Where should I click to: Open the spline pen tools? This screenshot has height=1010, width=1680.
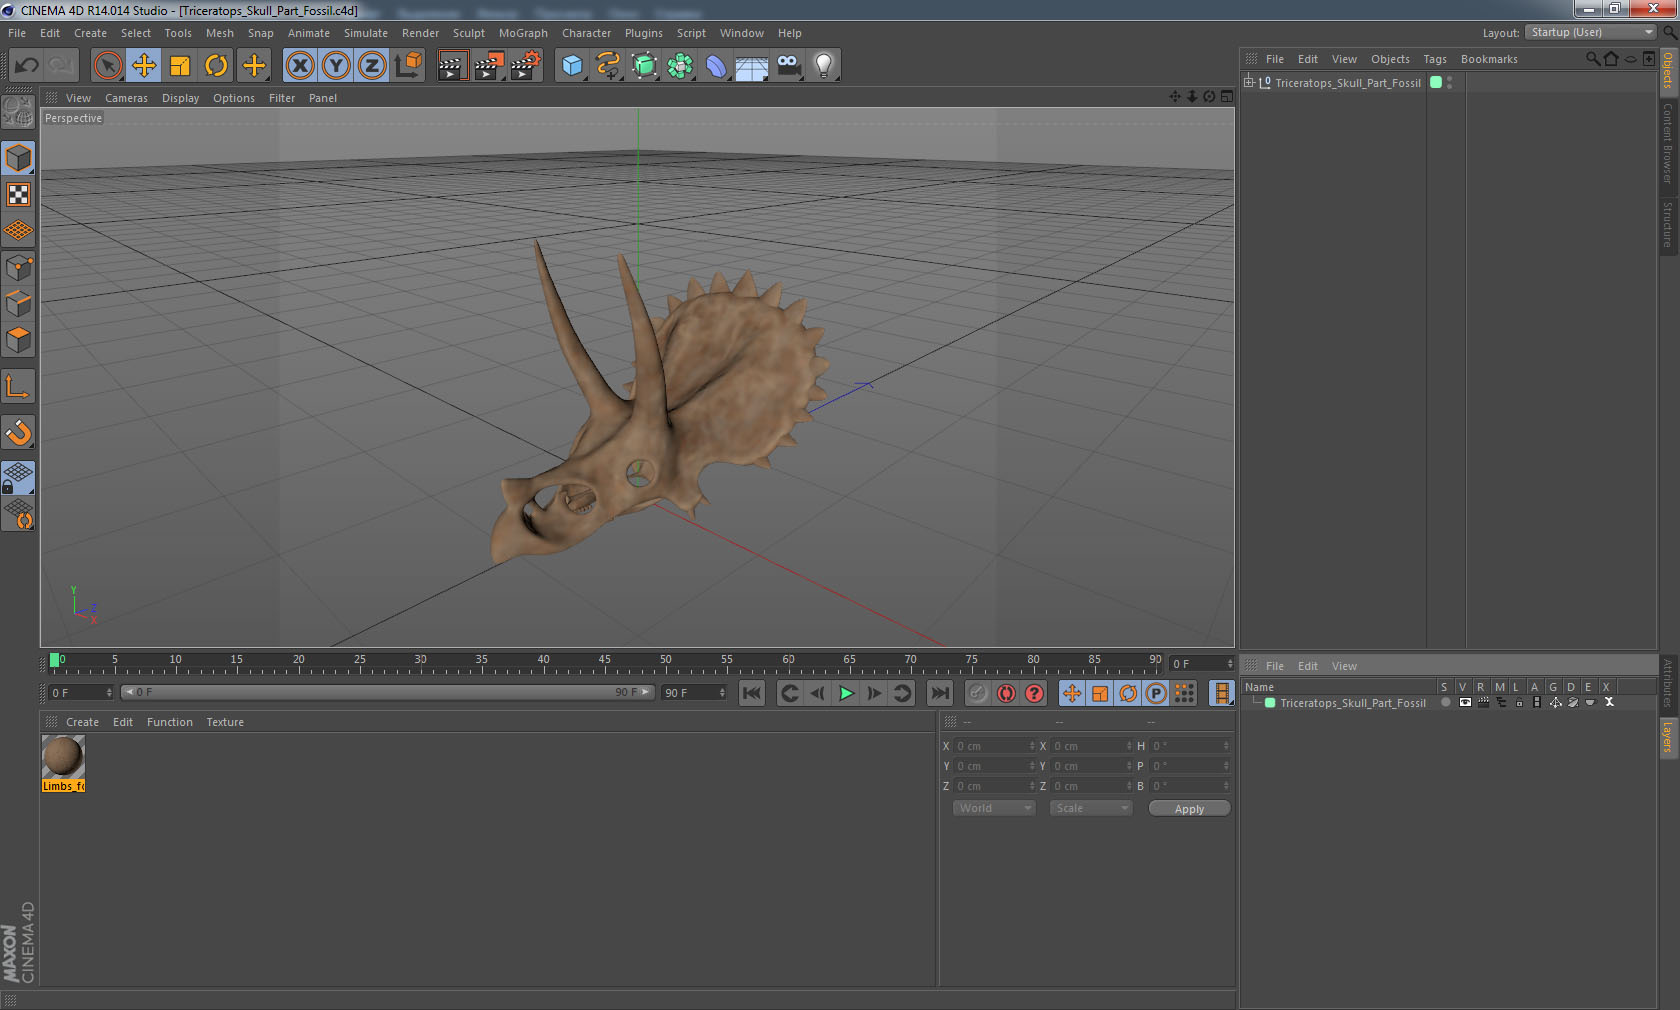(608, 66)
